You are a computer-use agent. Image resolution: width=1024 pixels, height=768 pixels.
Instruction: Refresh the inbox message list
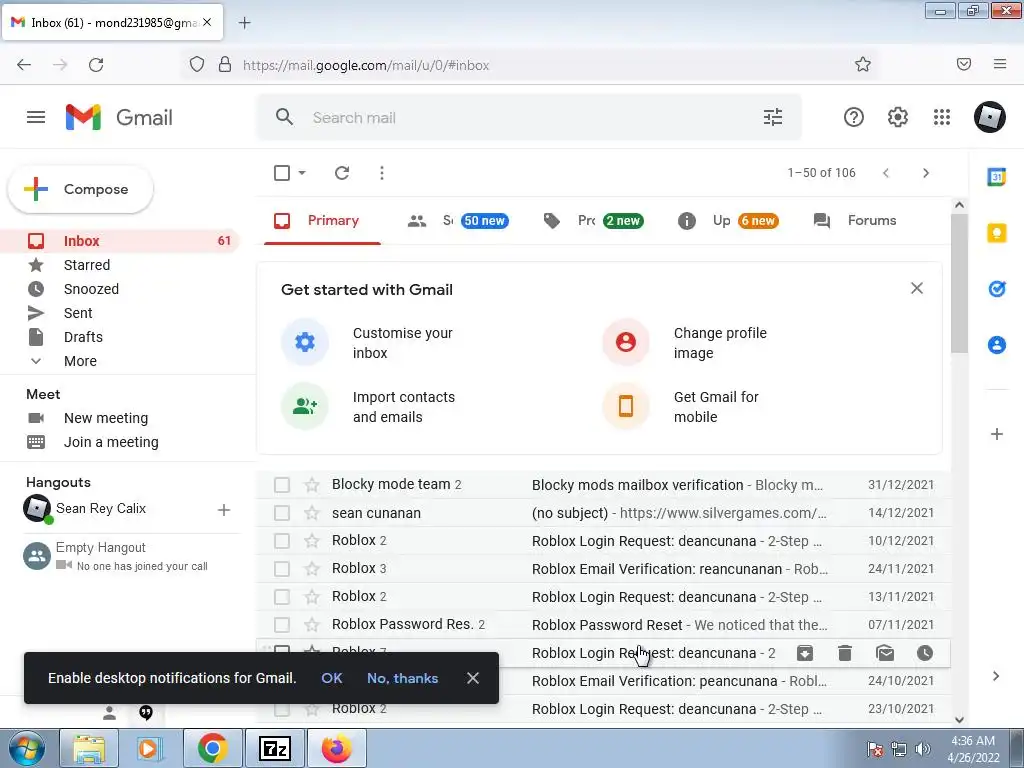point(342,173)
